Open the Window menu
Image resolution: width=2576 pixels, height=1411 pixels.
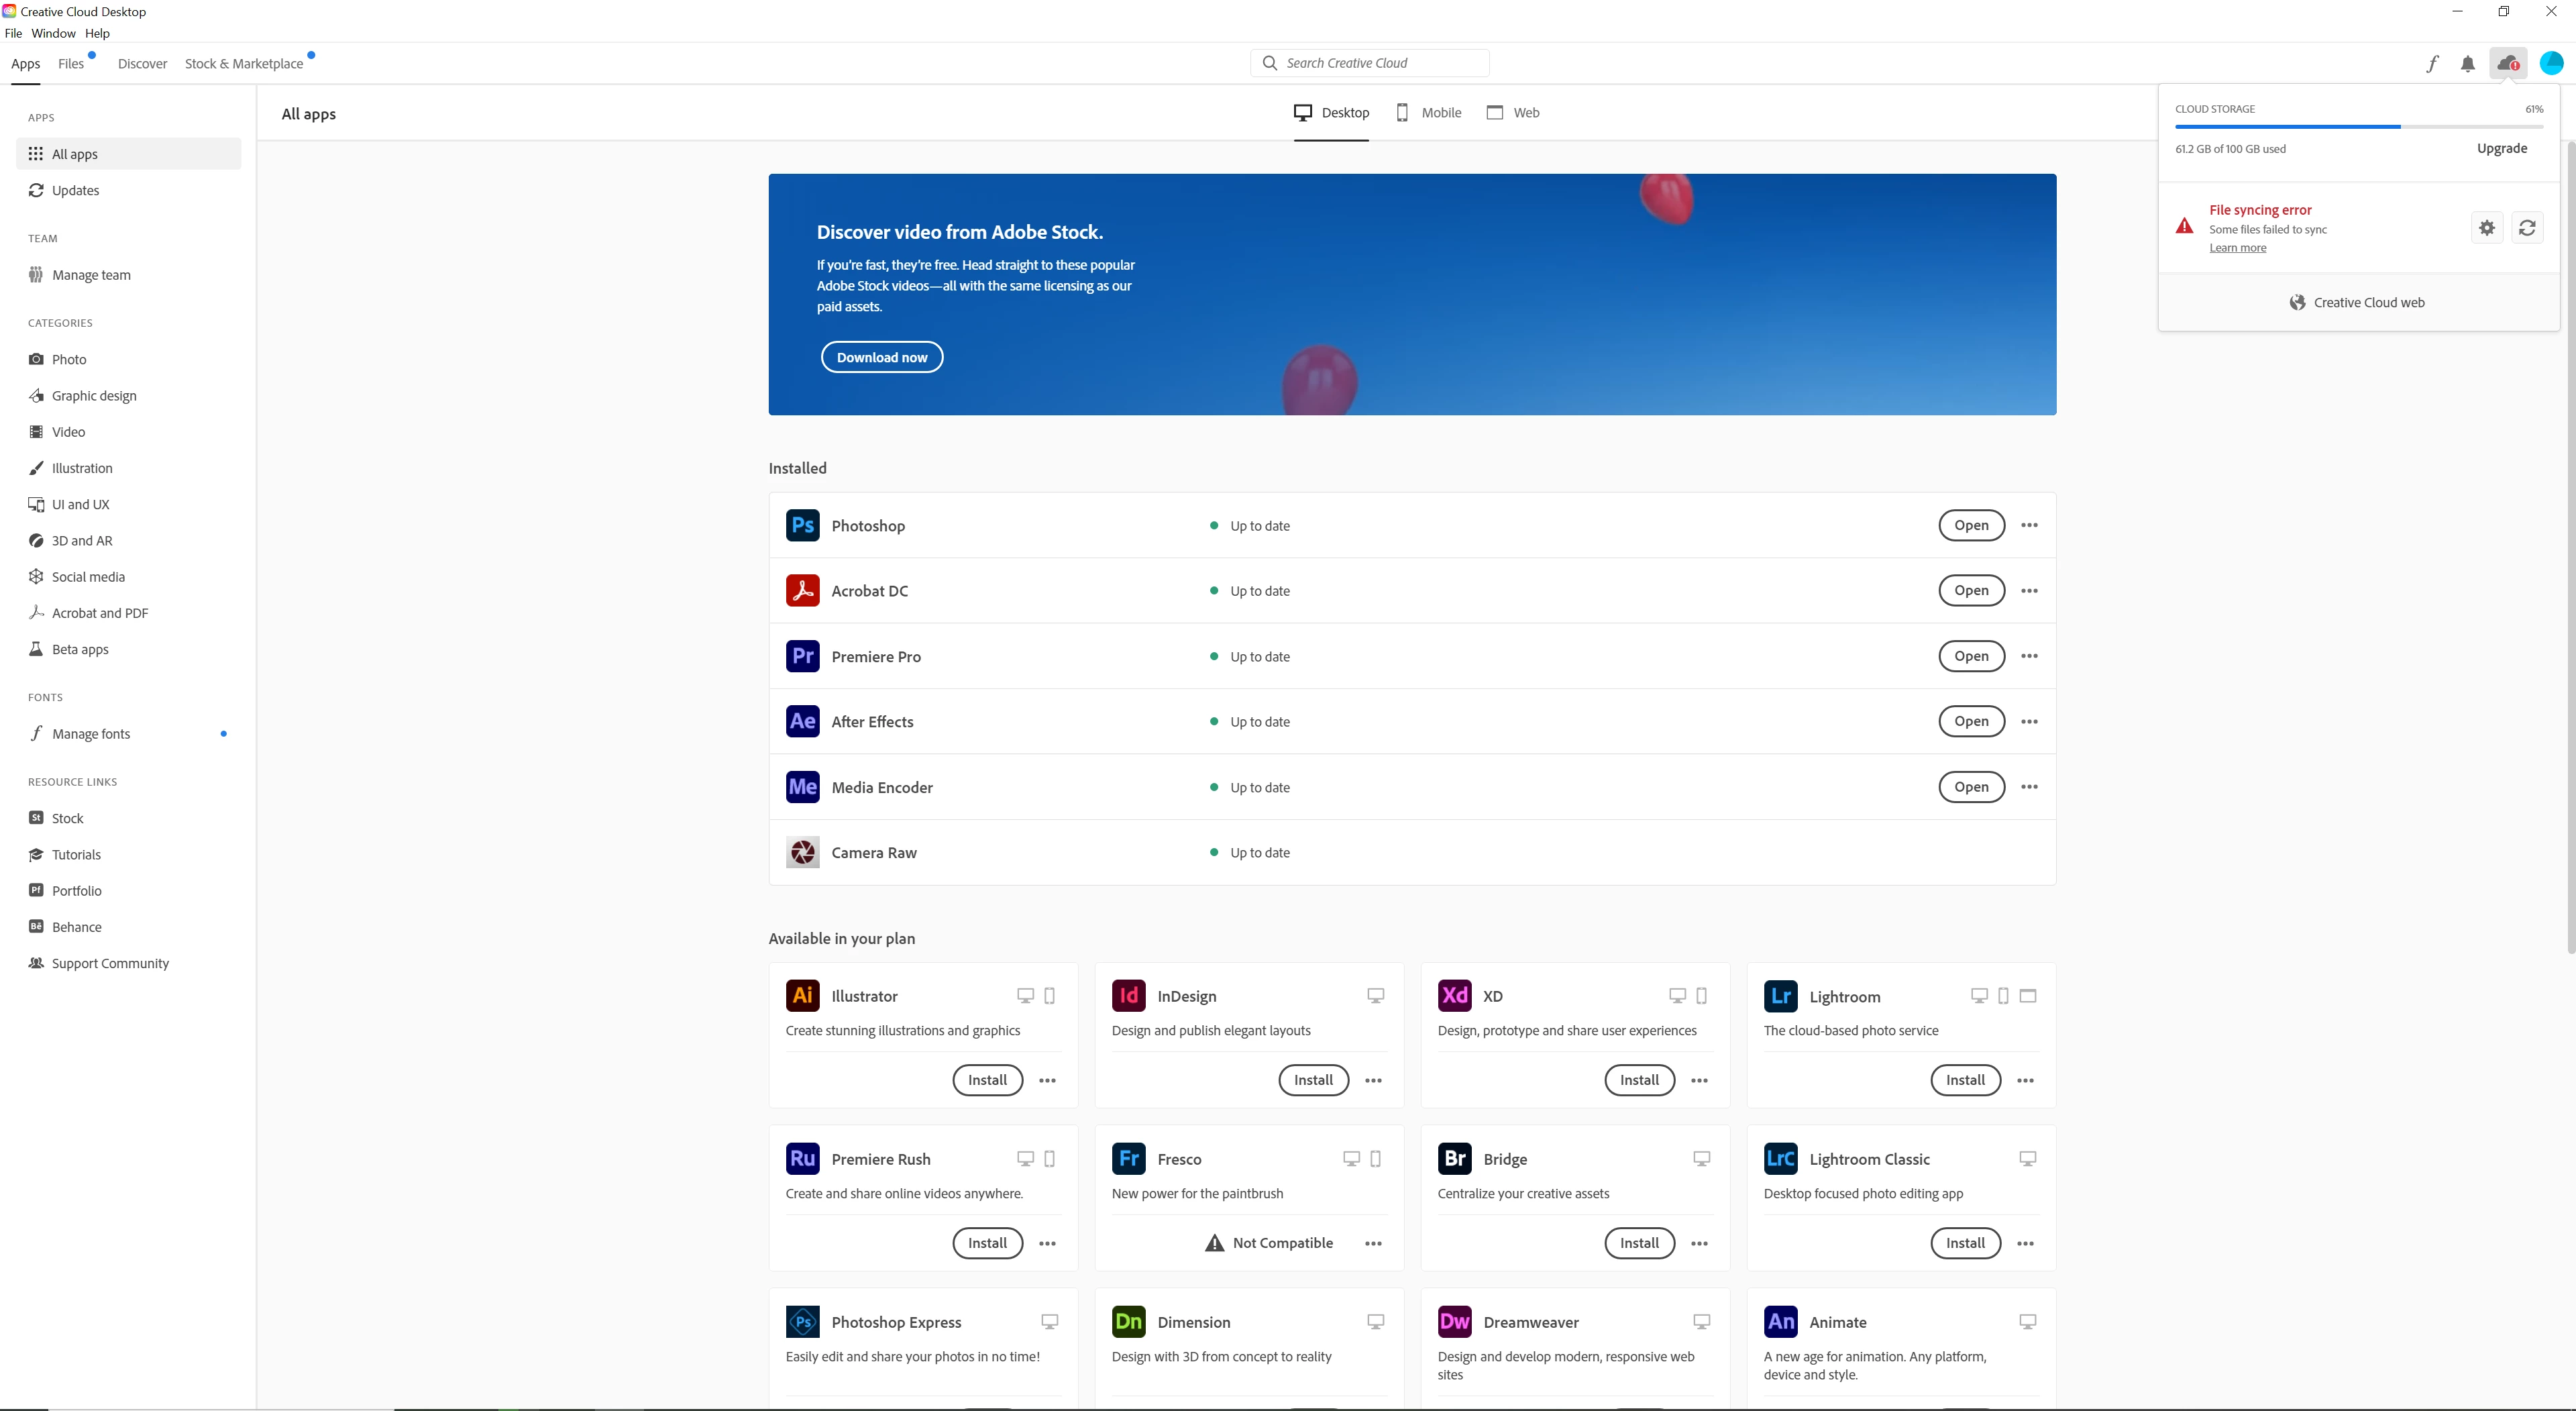(53, 33)
